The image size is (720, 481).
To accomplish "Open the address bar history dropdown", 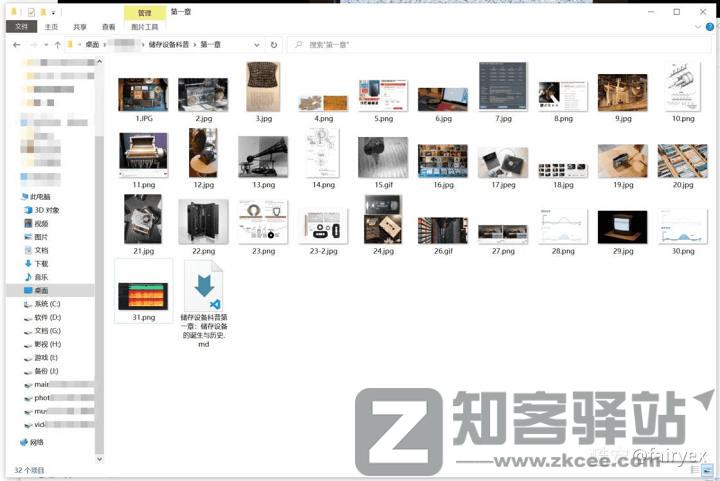I will click(257, 45).
